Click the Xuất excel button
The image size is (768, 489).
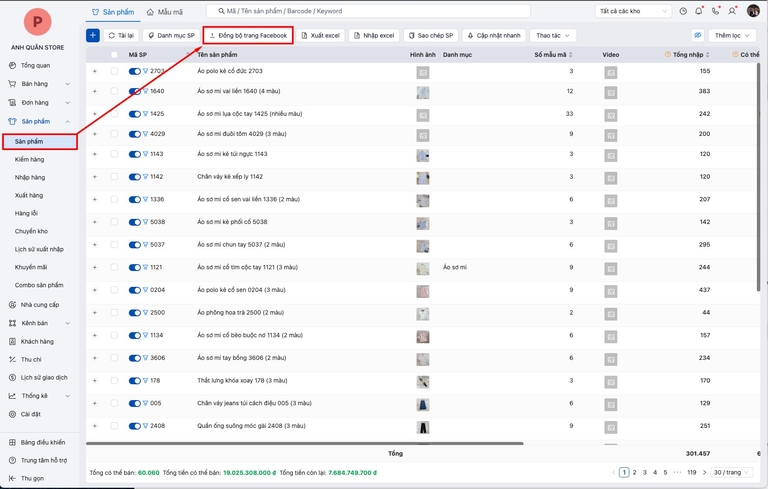tap(321, 35)
